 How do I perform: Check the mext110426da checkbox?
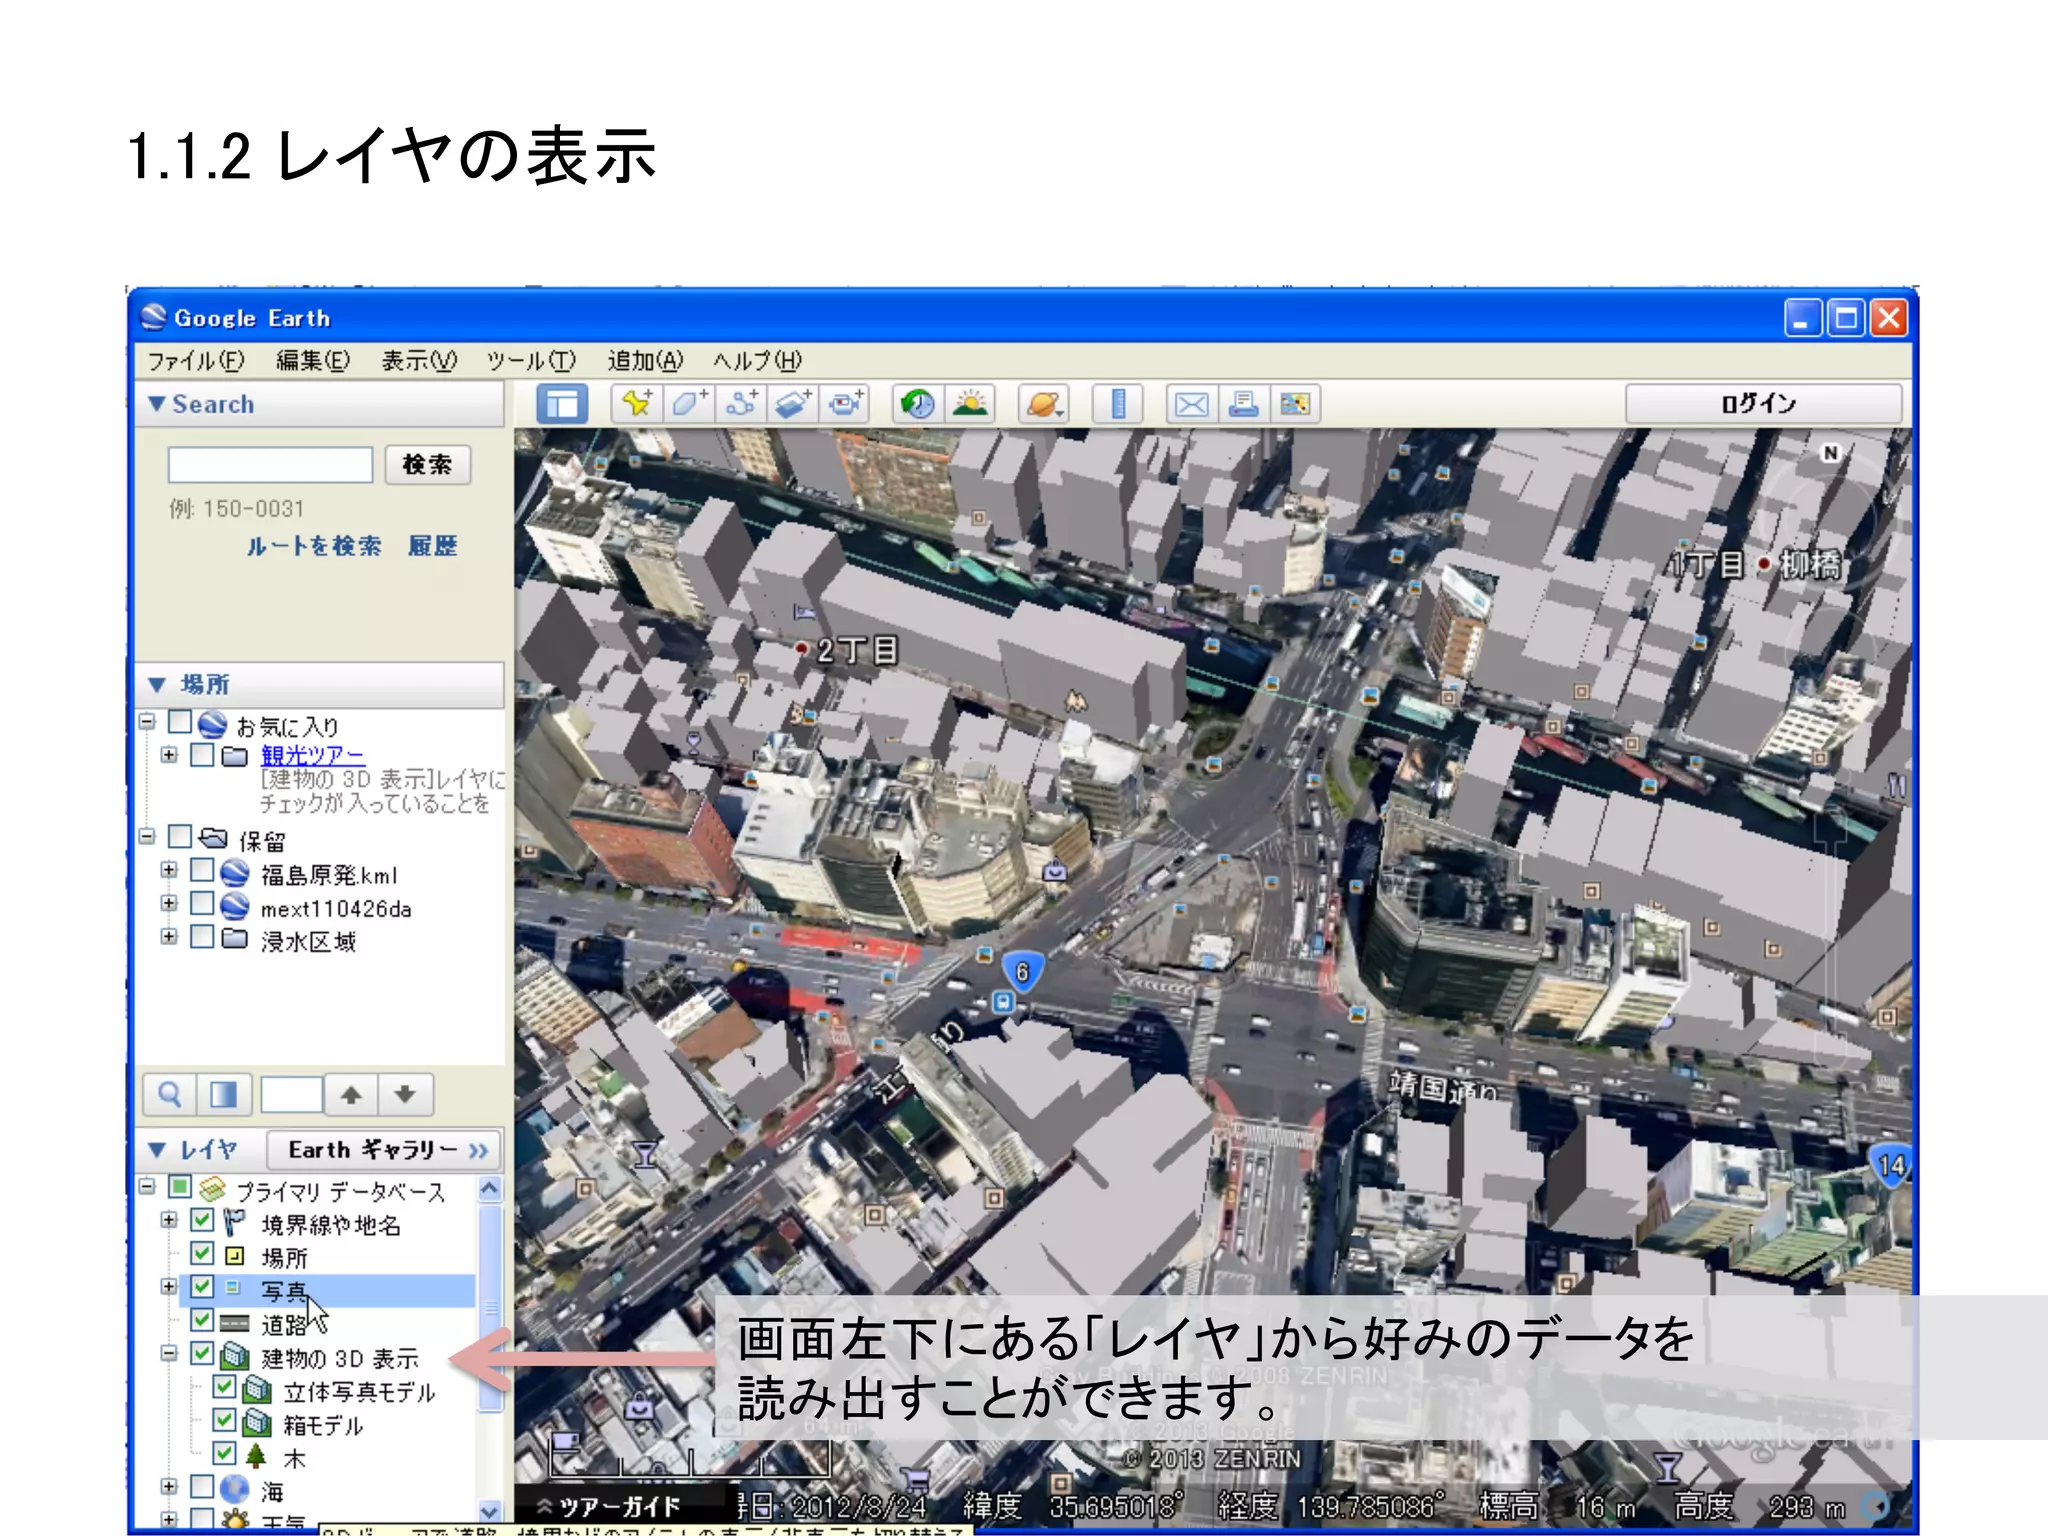pos(202,905)
